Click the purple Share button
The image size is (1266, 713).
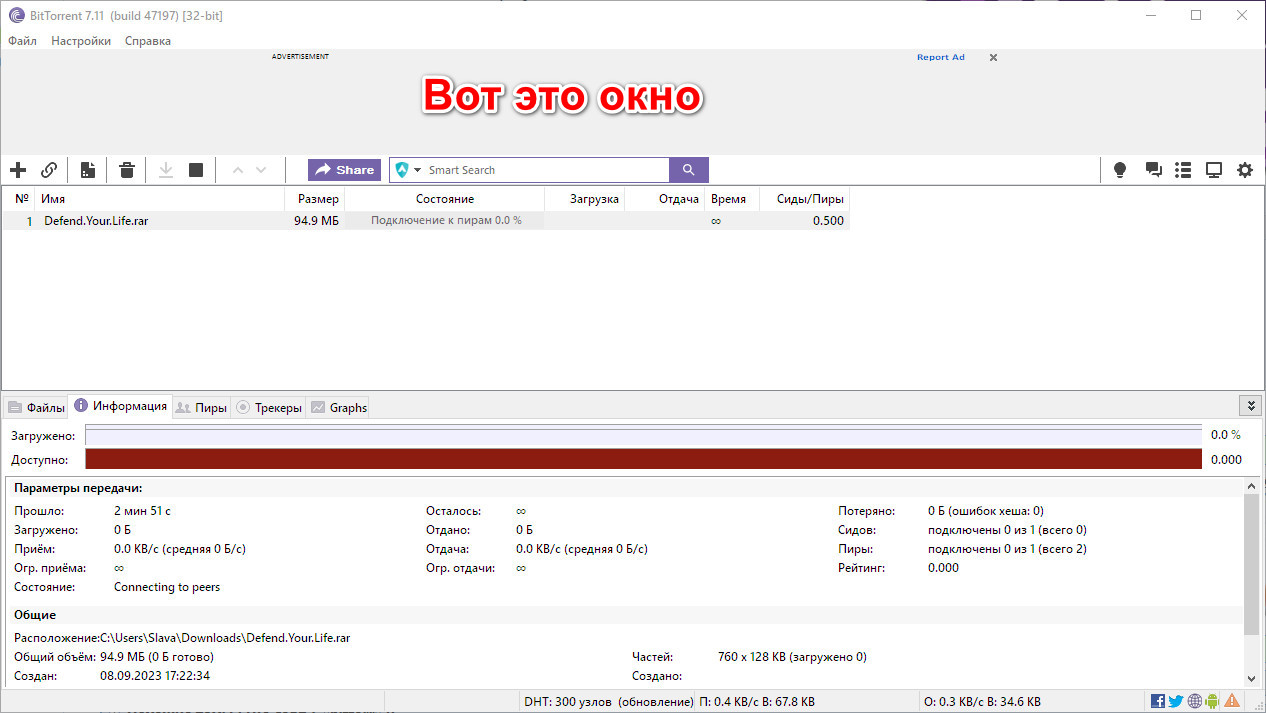344,170
